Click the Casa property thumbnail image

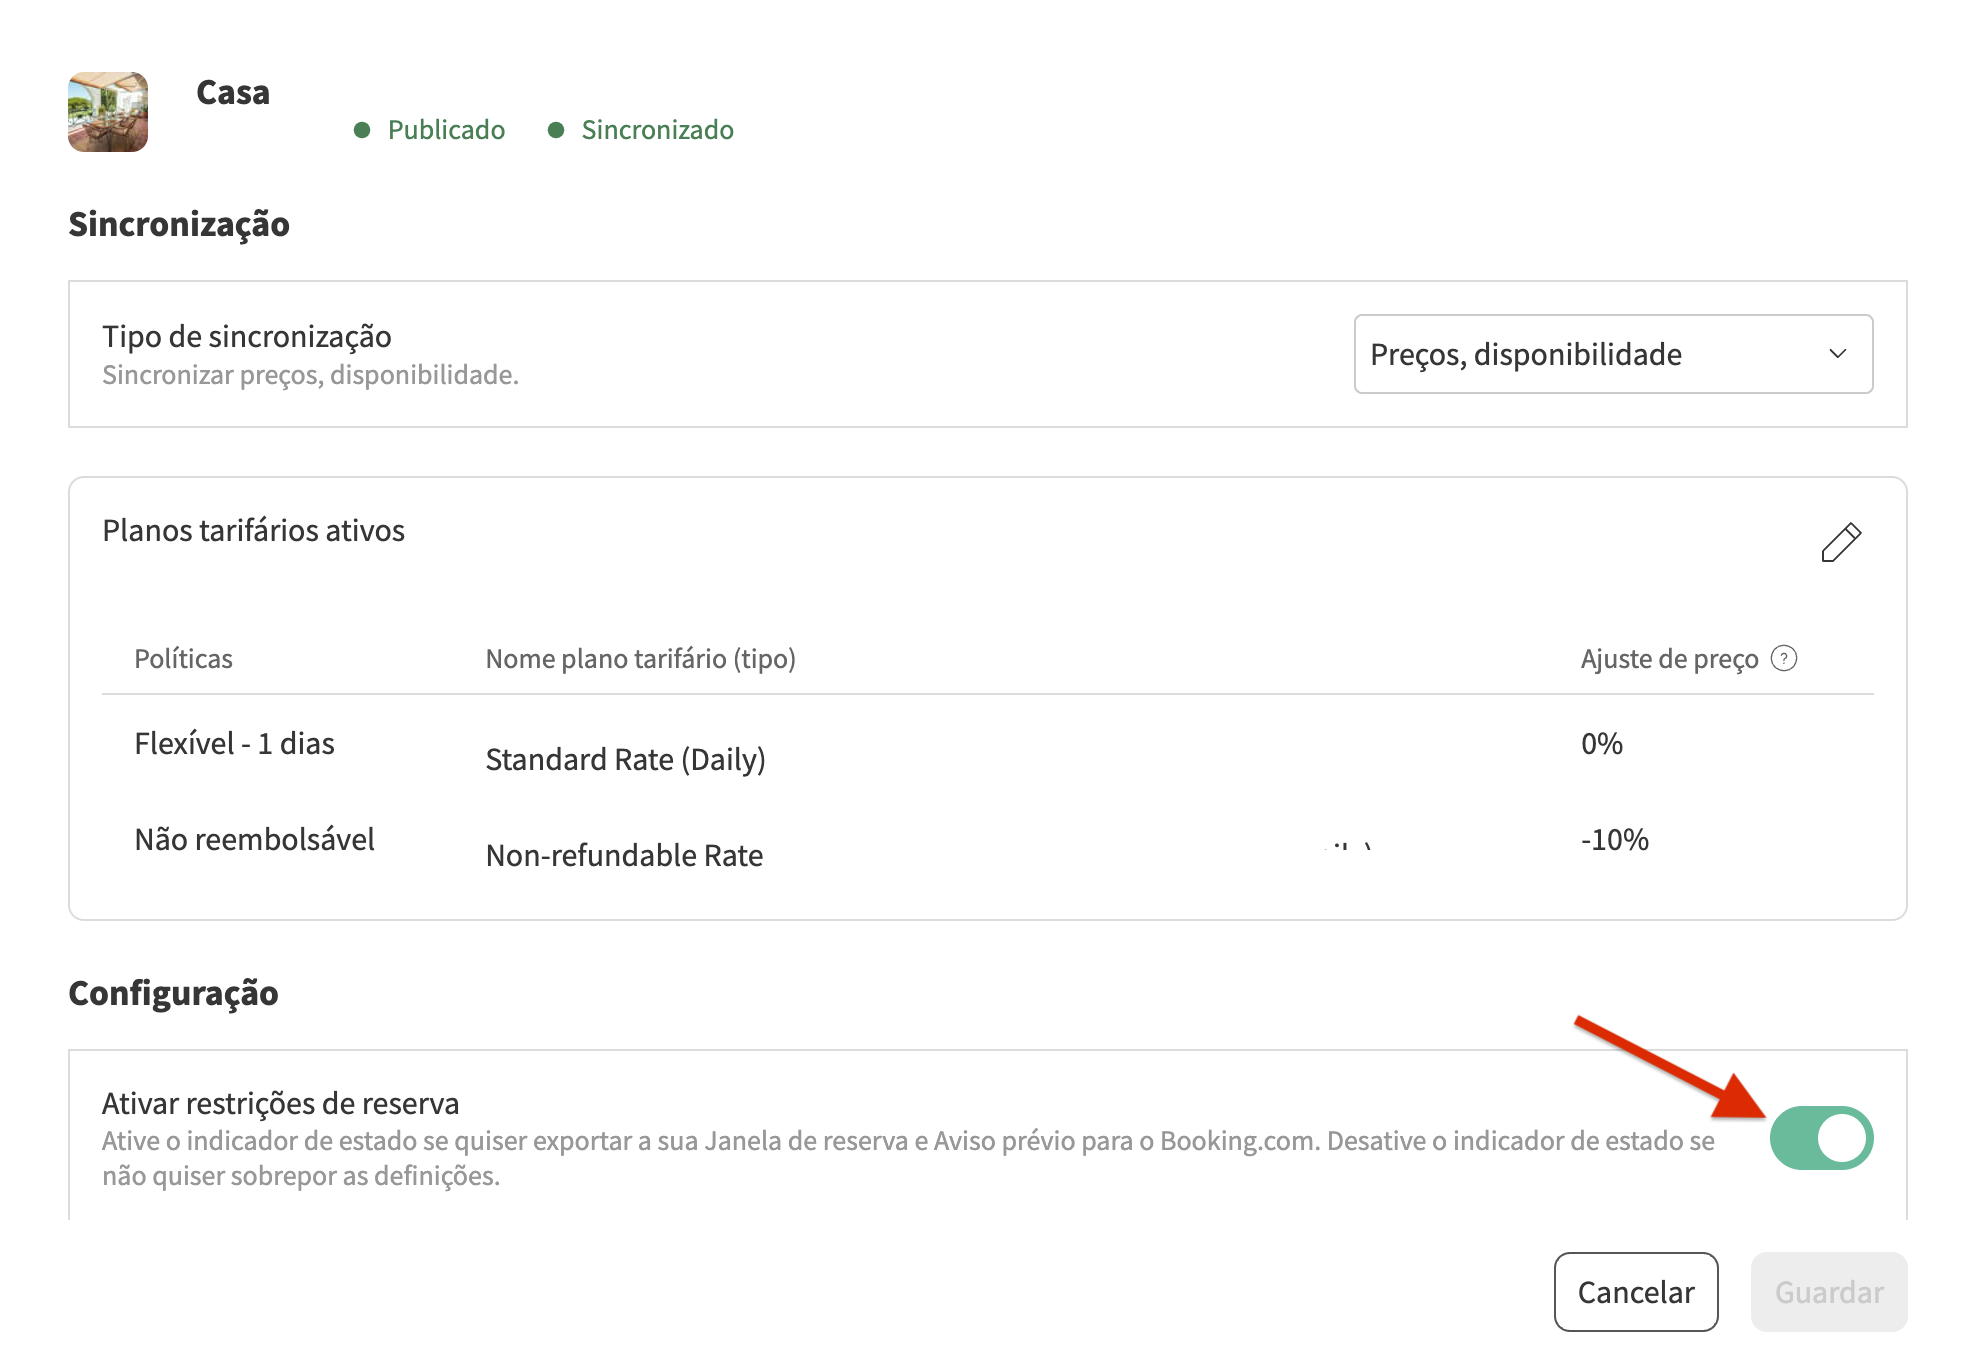108,112
